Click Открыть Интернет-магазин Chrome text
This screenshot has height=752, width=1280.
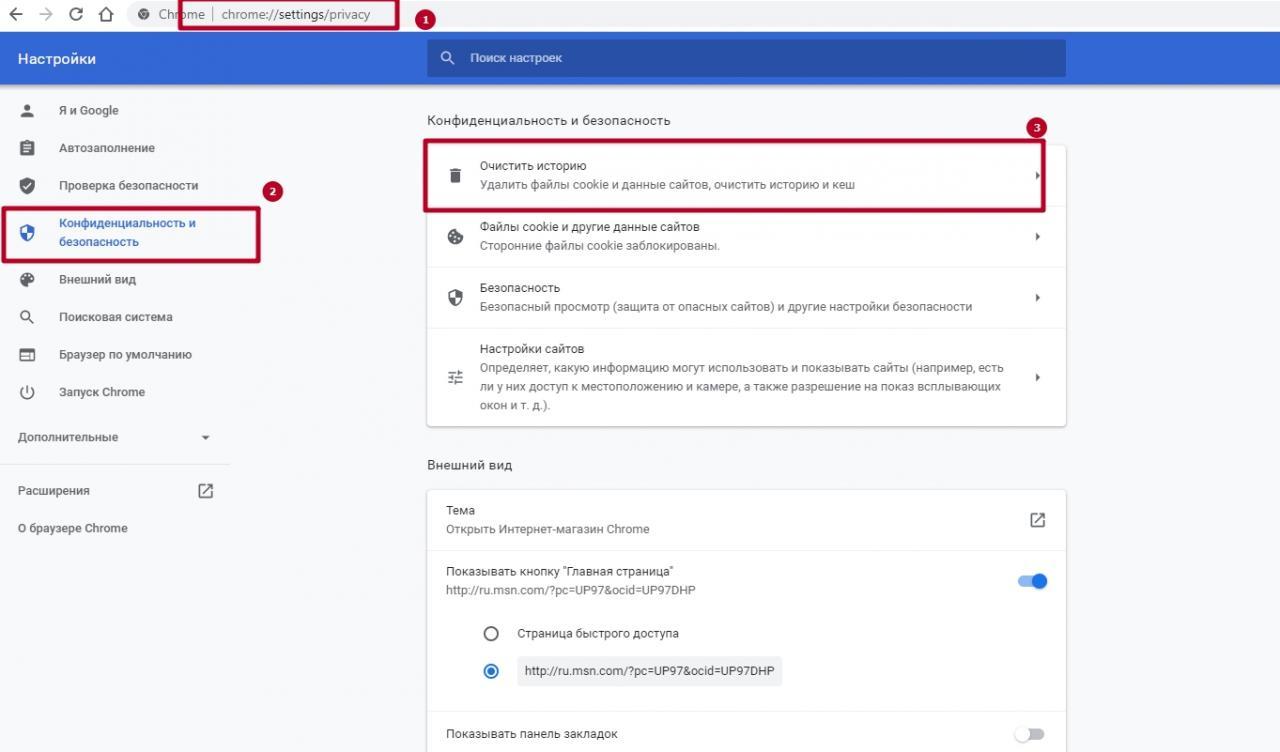547,529
